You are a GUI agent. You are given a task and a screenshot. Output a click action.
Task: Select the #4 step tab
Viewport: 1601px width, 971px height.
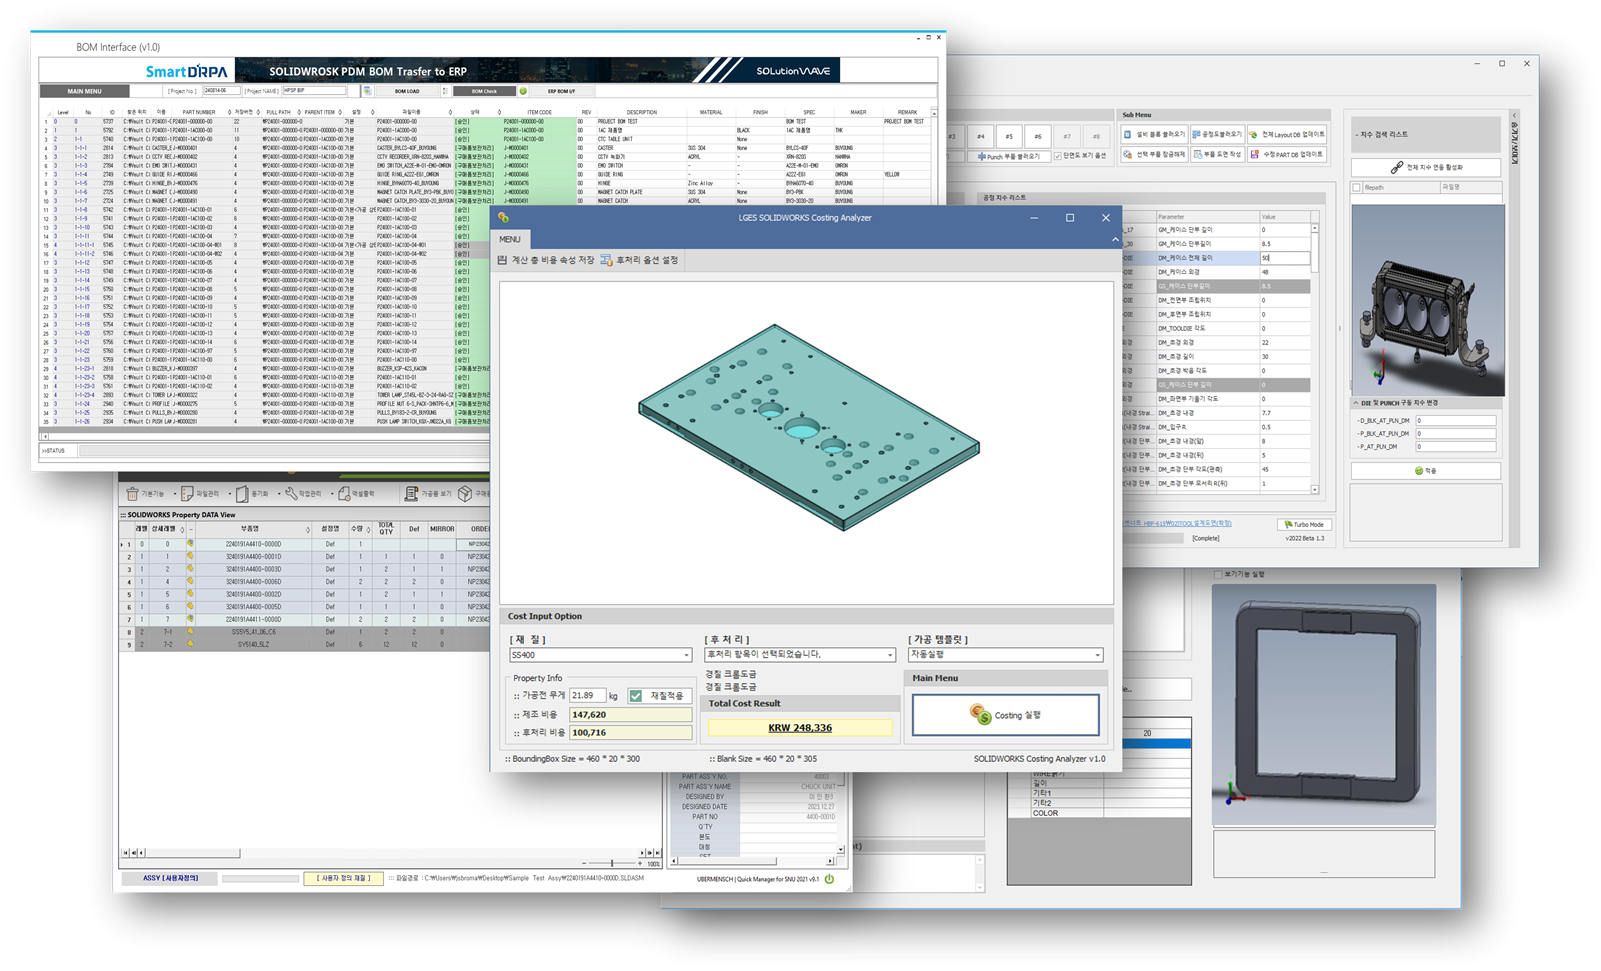(x=981, y=136)
